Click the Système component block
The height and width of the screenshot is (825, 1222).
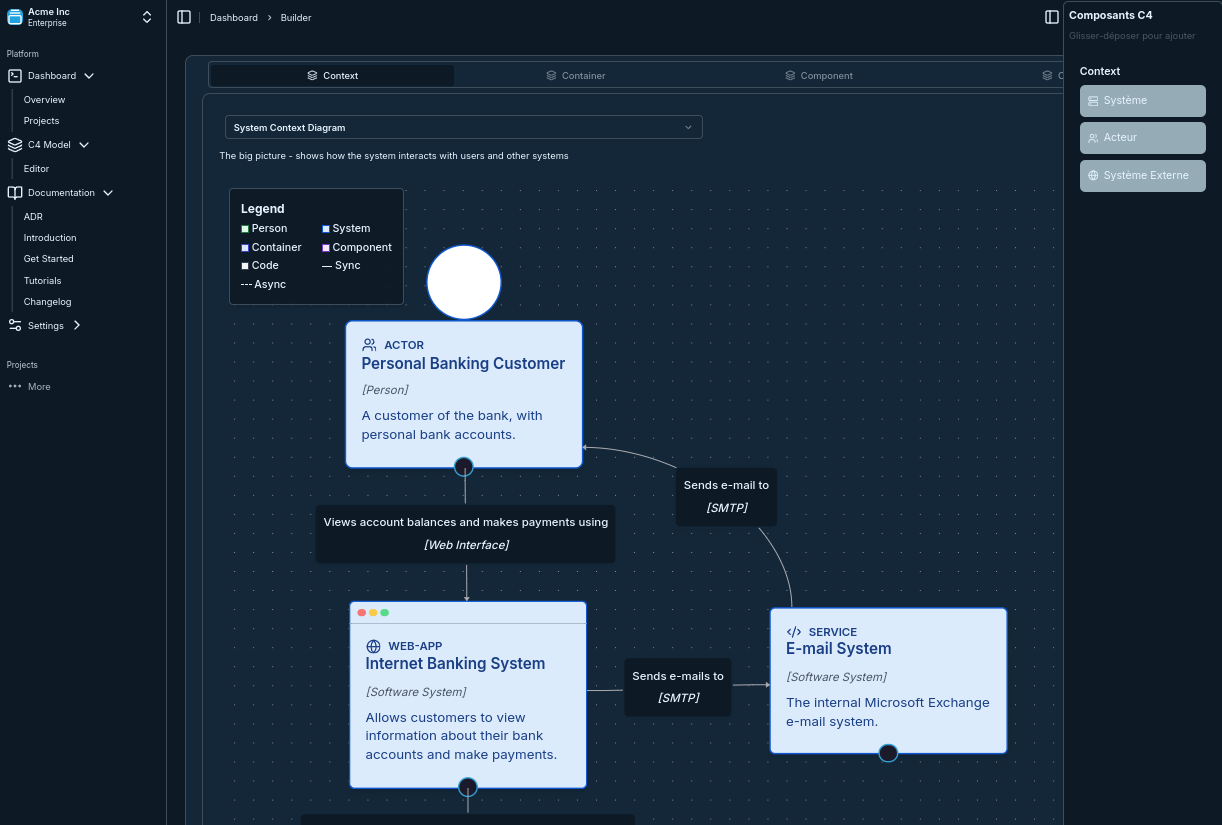[1142, 101]
